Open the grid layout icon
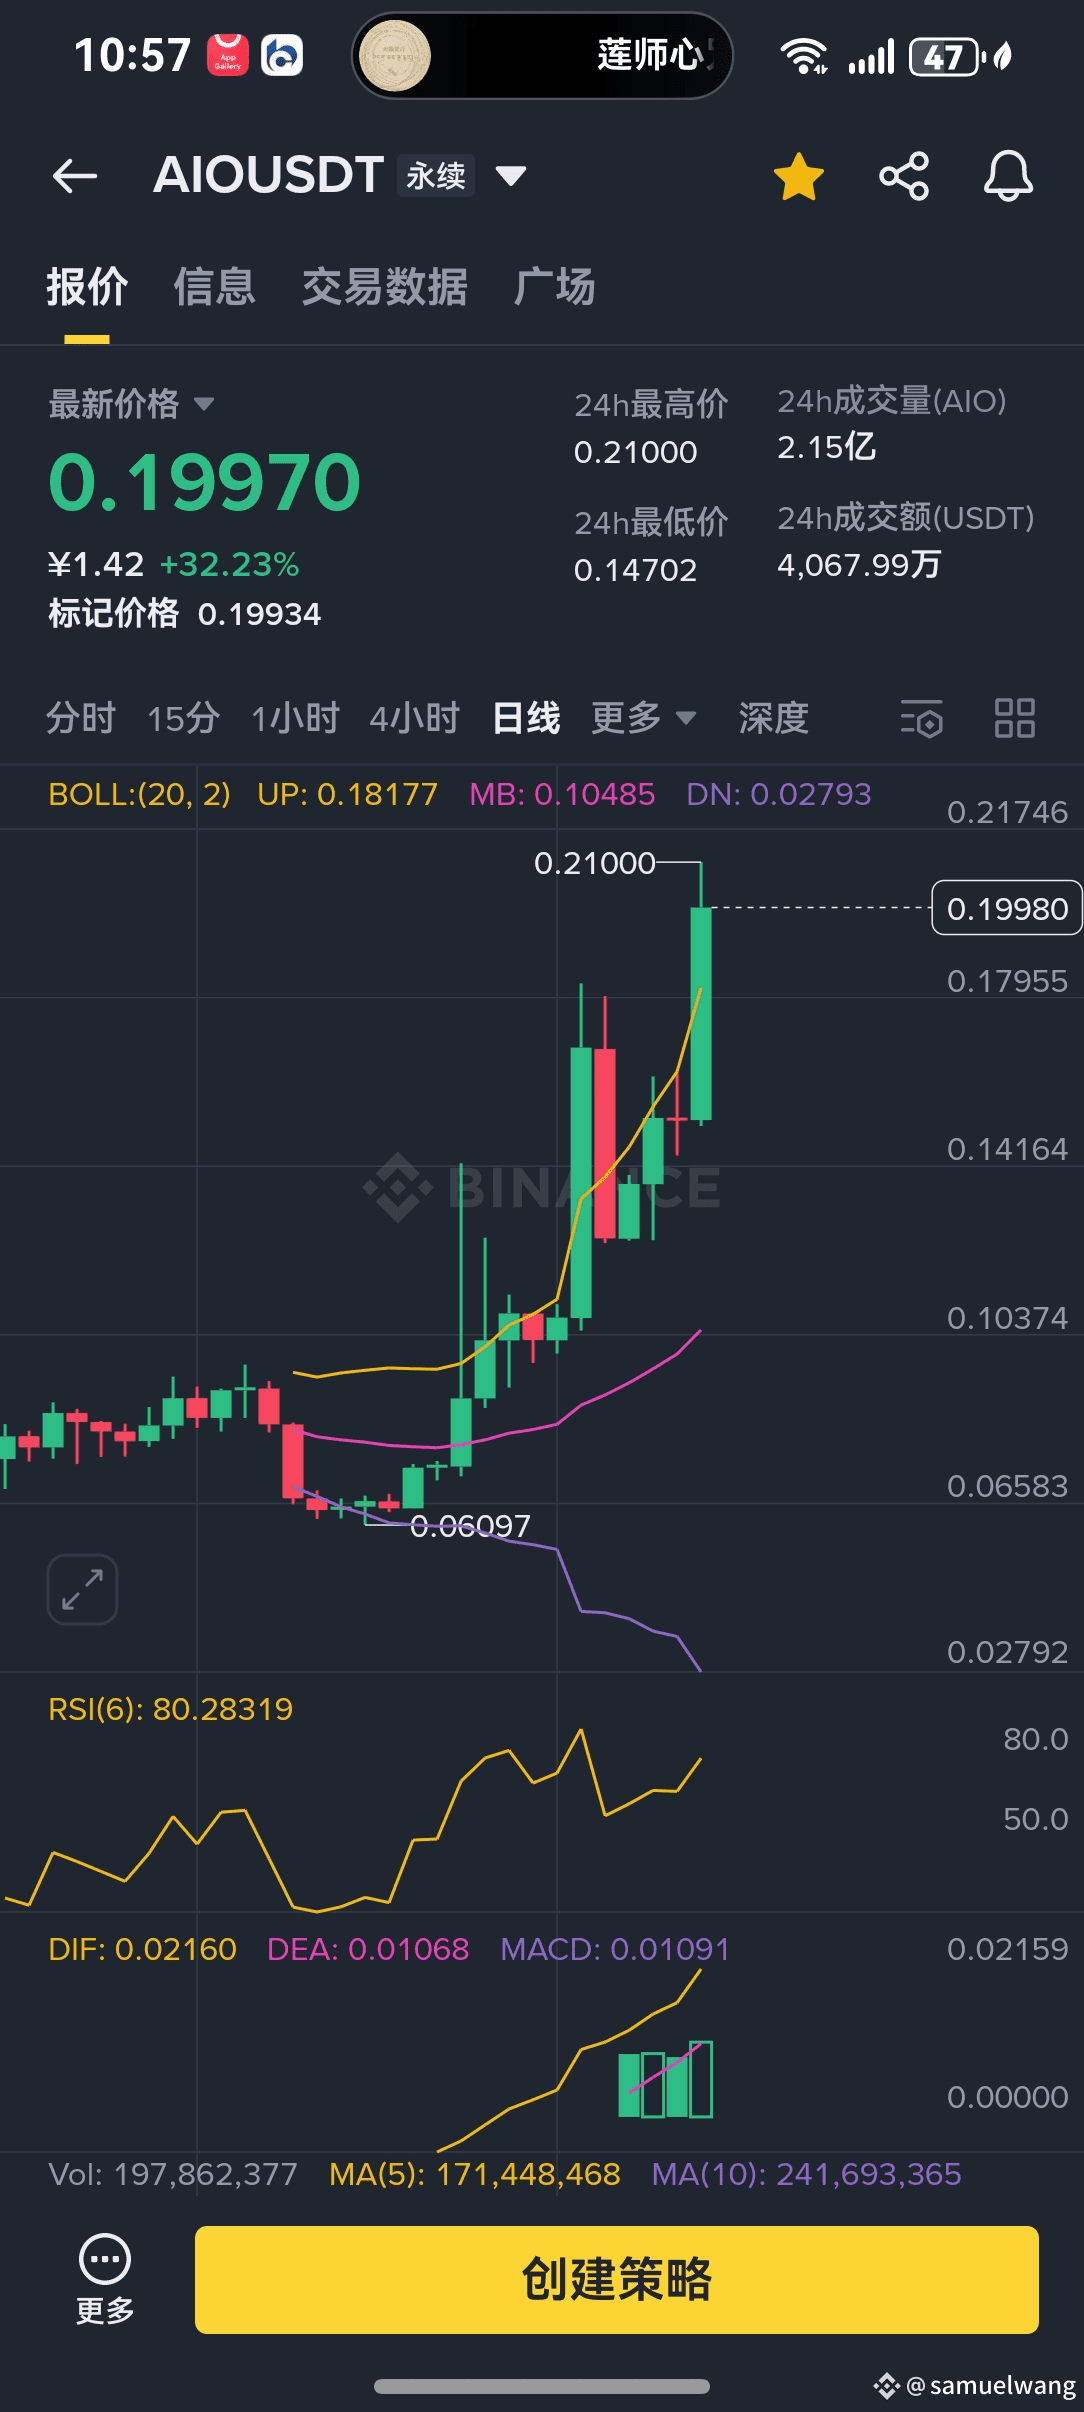 1015,718
